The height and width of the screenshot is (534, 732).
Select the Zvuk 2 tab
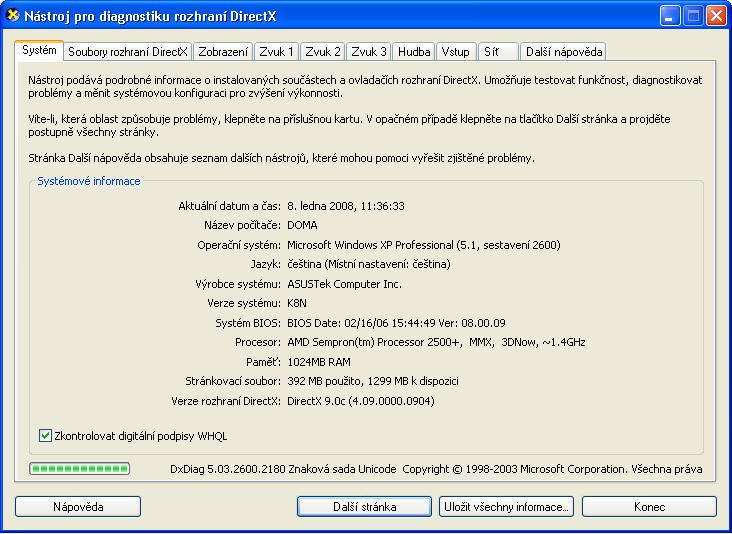pos(323,51)
